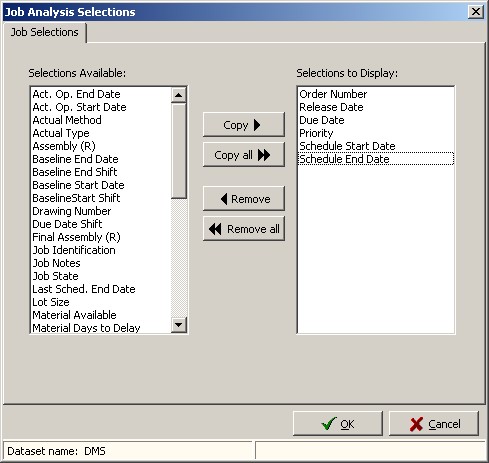This screenshot has width=489, height=463.
Task: Click the Remove all double-arrow button
Action: [244, 229]
